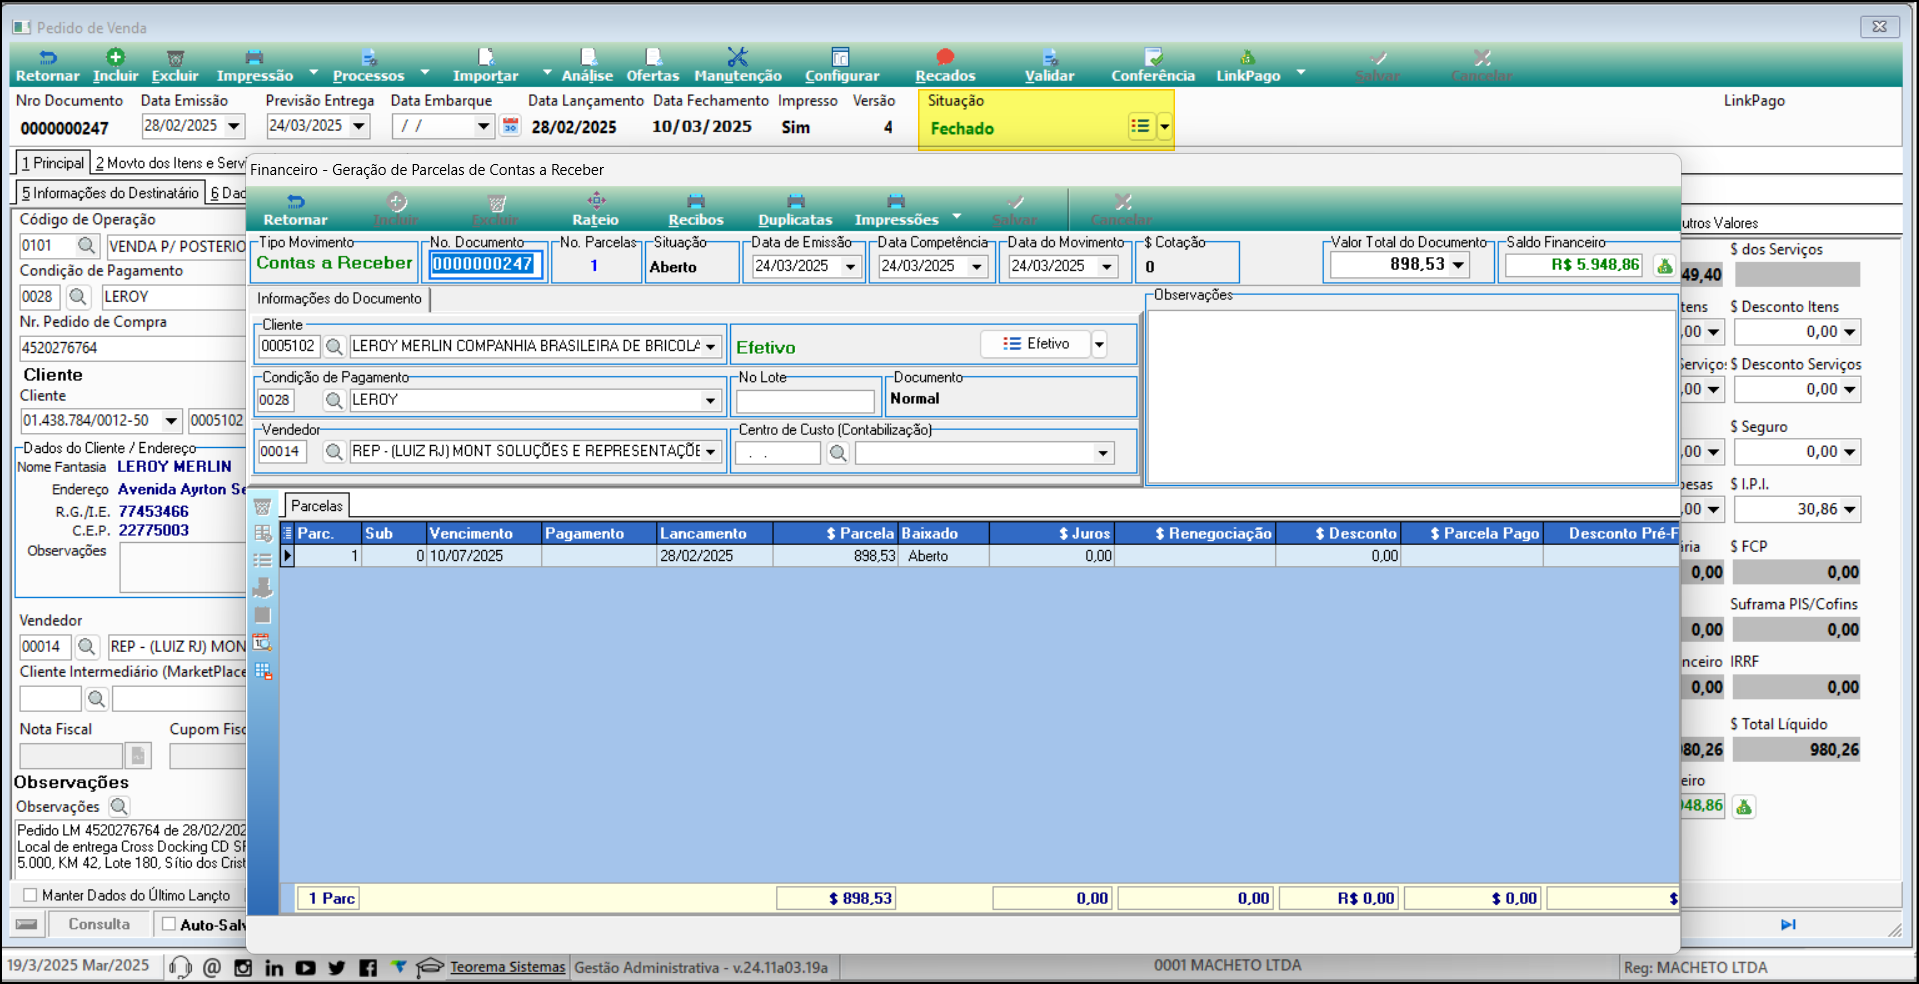1919x984 pixels.
Task: Click the Vencimento cell 10/07/2025
Action: pos(484,556)
